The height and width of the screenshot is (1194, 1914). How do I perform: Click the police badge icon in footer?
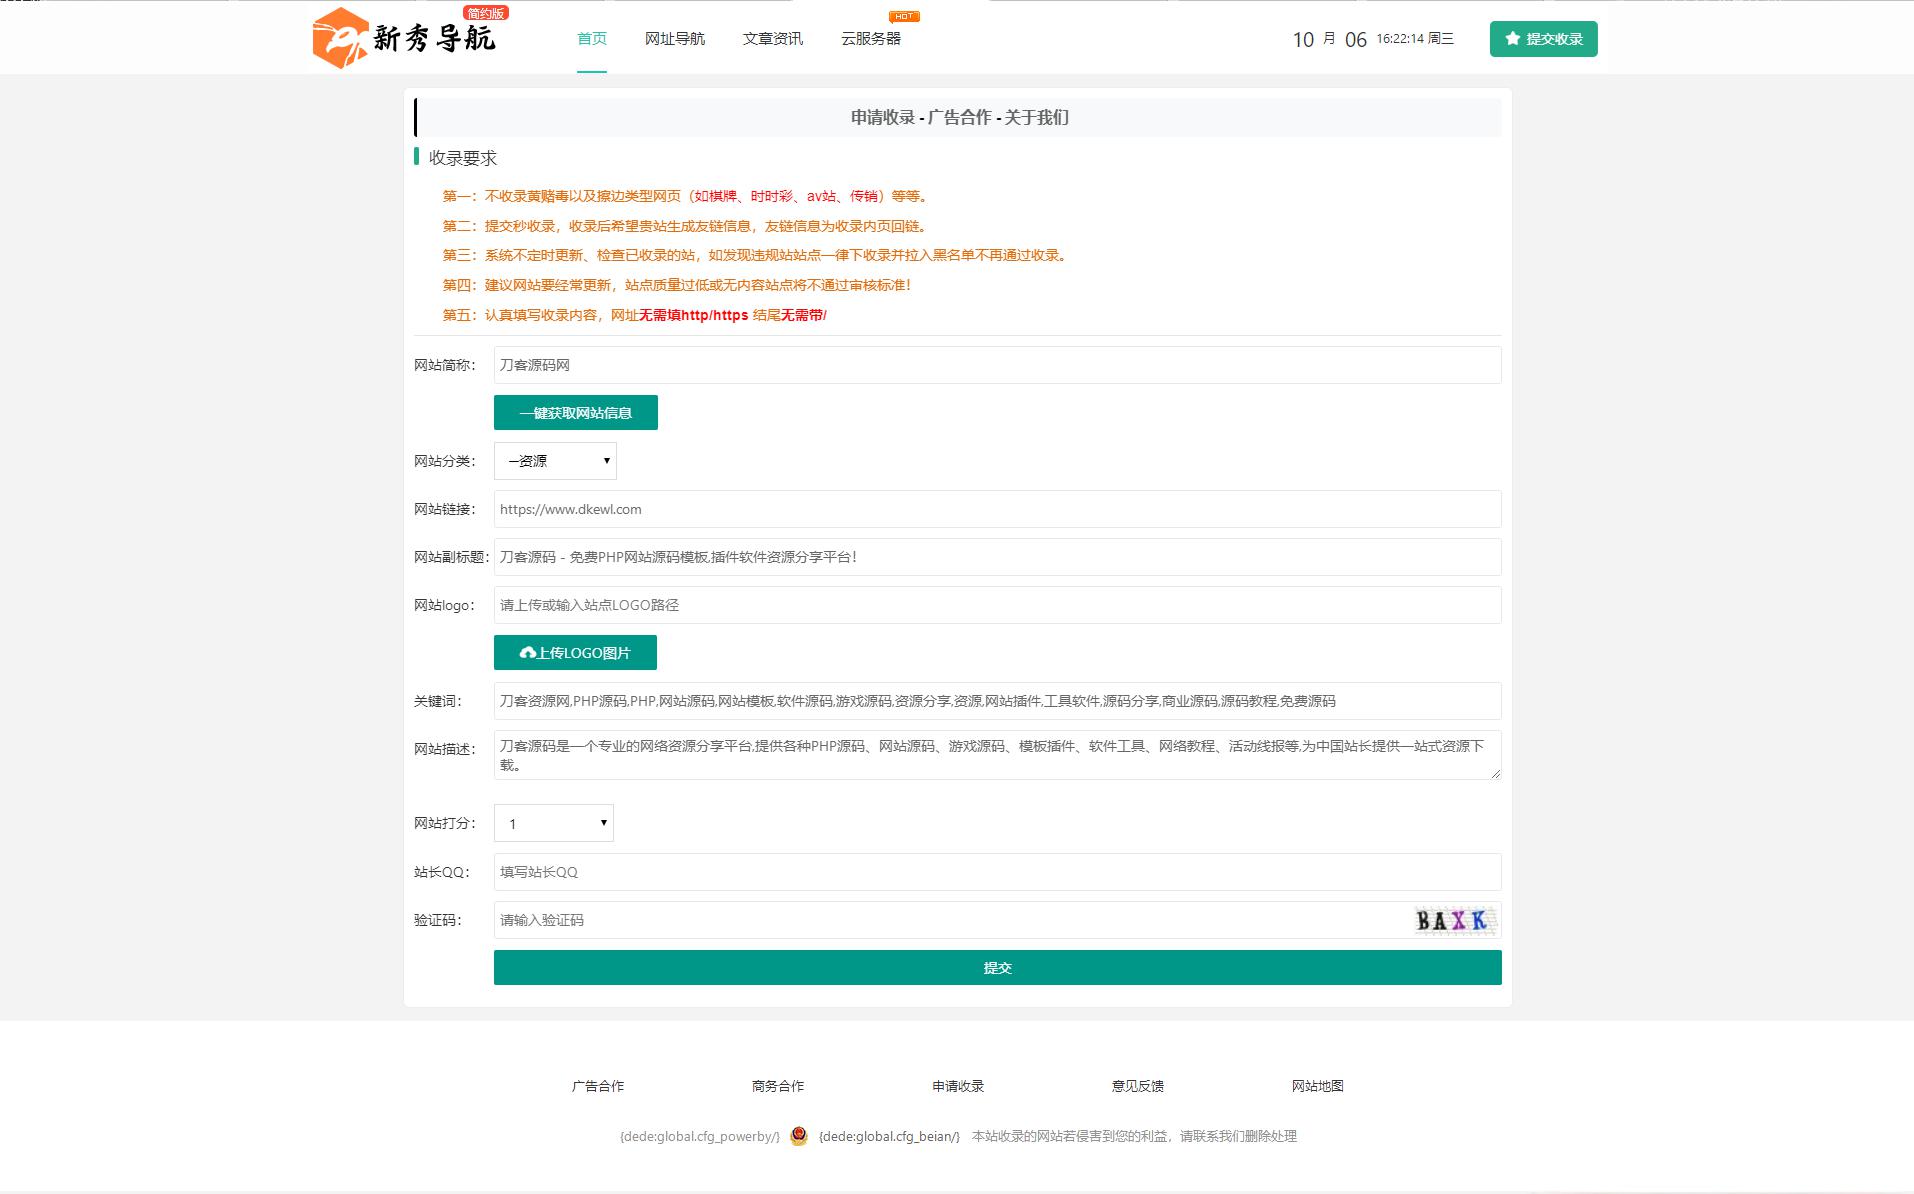799,1136
